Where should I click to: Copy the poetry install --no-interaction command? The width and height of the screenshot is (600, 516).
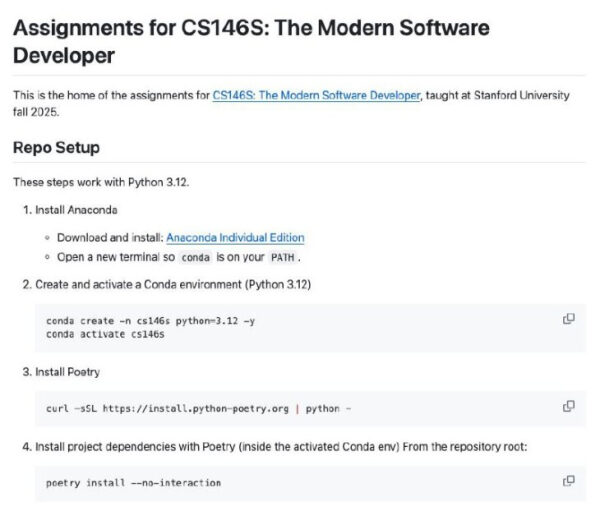coord(569,481)
